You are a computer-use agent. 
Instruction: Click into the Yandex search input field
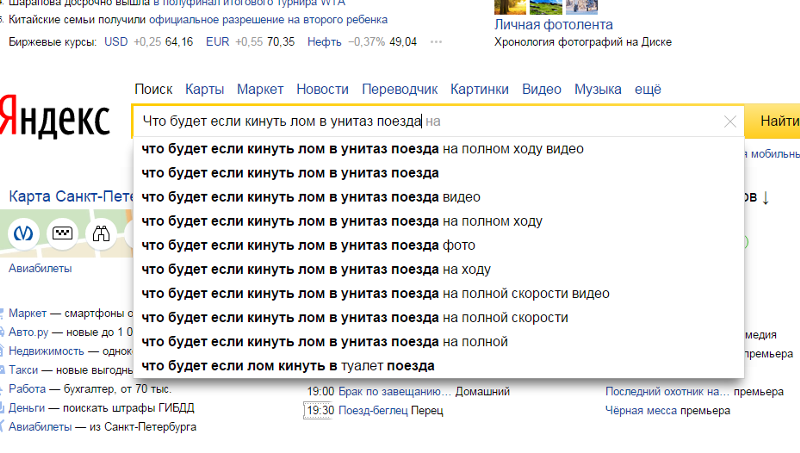point(429,121)
